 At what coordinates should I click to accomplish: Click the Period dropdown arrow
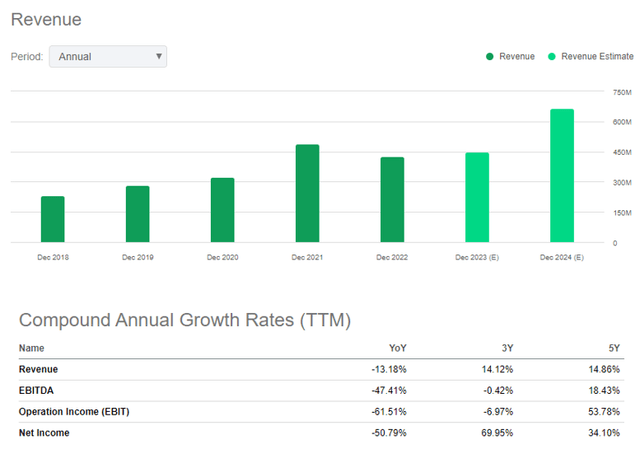click(x=159, y=57)
